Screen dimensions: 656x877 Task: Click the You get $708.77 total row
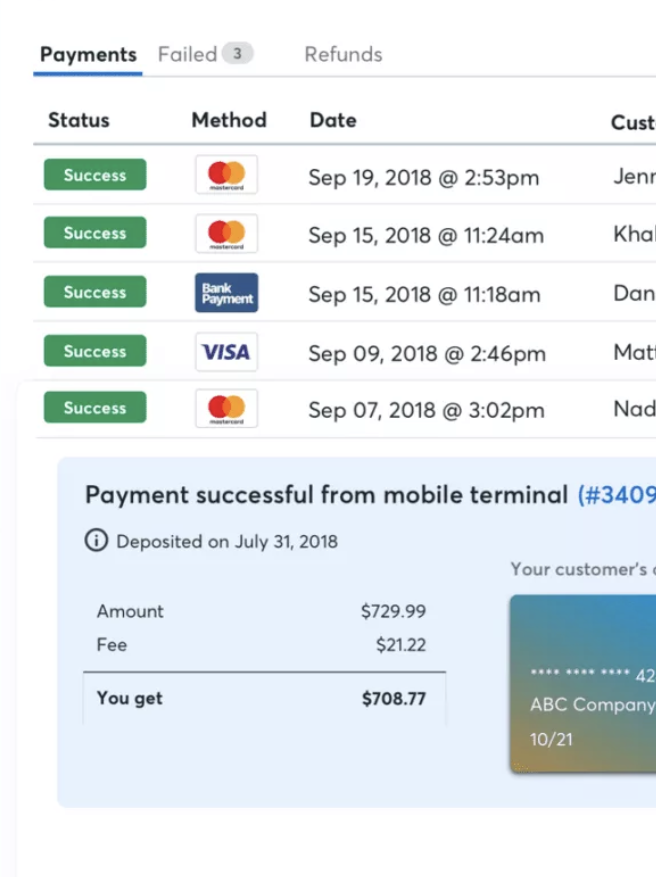[x=265, y=698]
